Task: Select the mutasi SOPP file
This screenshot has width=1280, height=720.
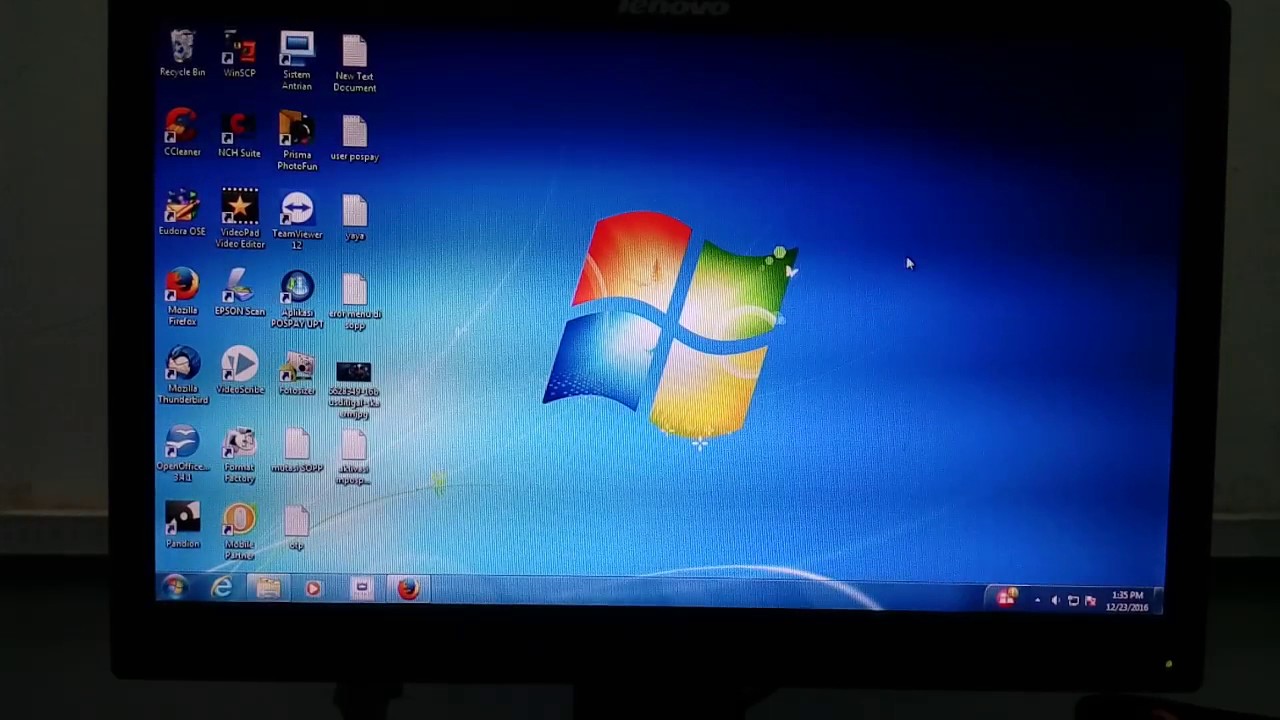Action: pyautogui.click(x=297, y=450)
